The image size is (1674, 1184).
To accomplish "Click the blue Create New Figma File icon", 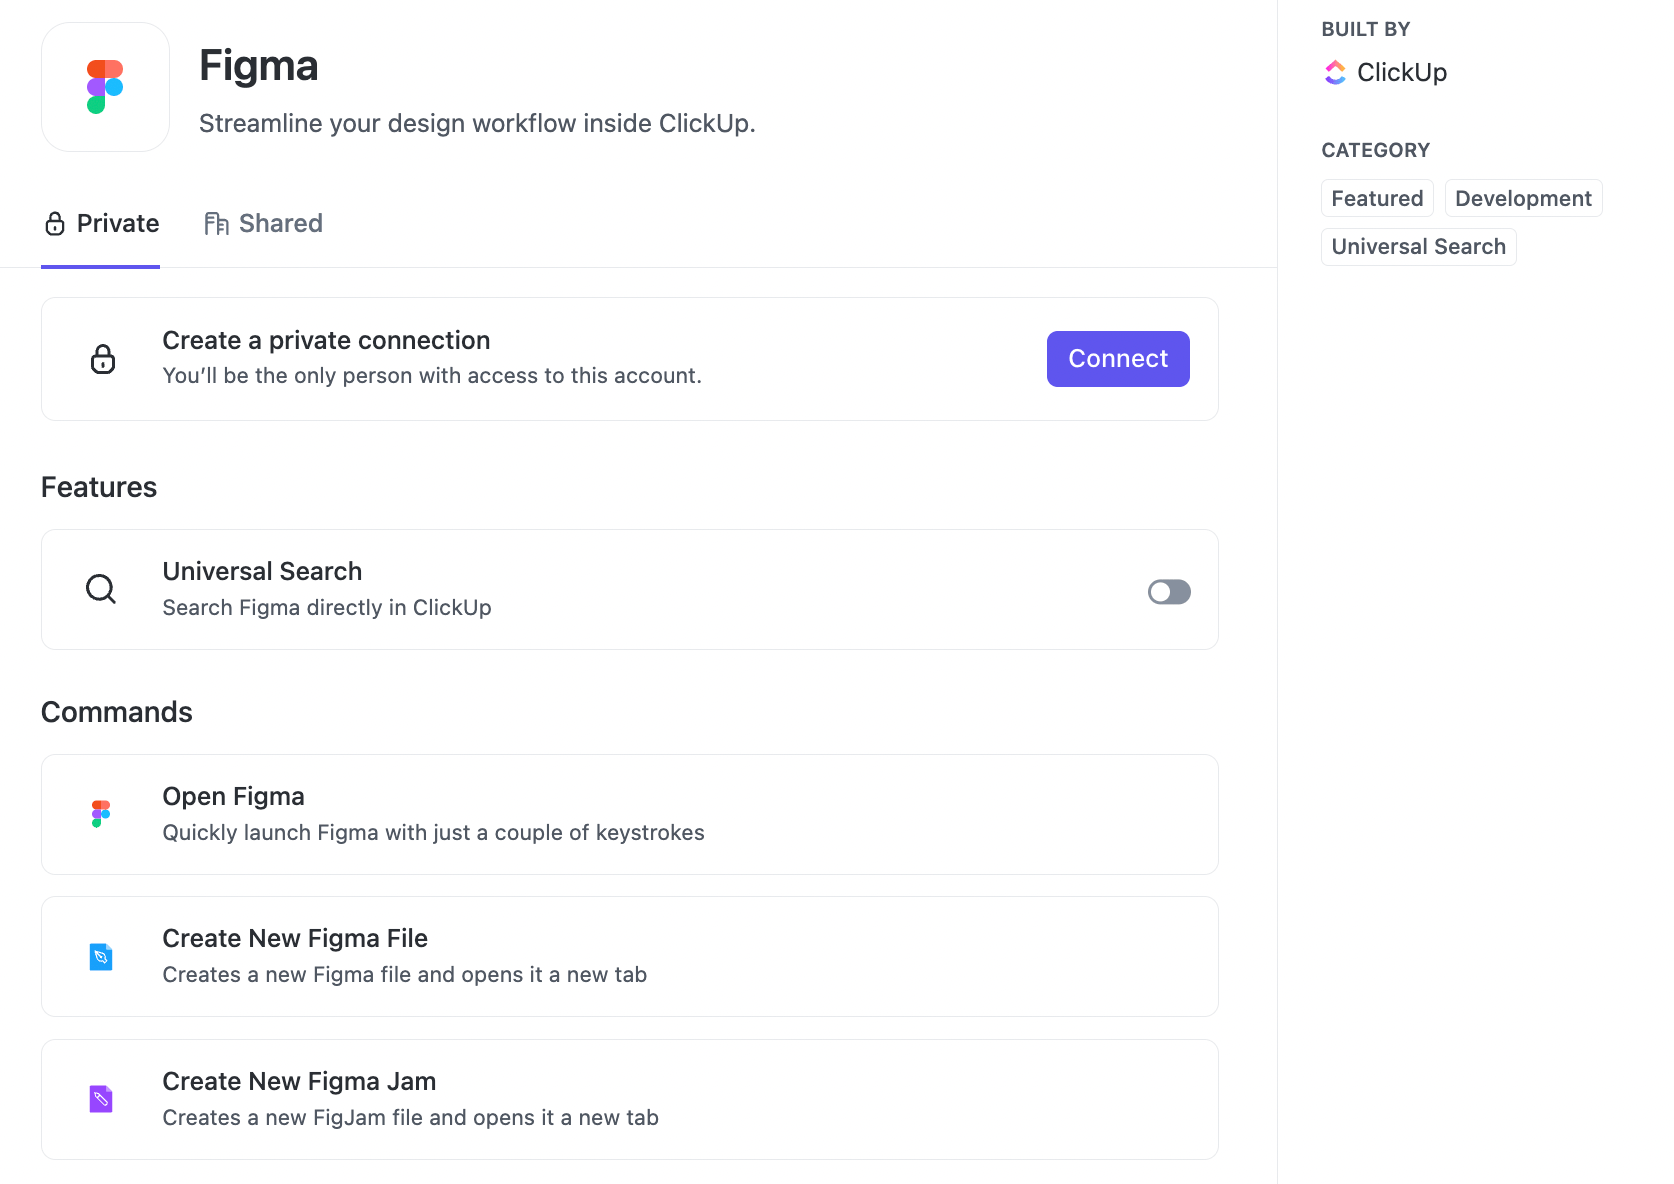I will point(100,956).
